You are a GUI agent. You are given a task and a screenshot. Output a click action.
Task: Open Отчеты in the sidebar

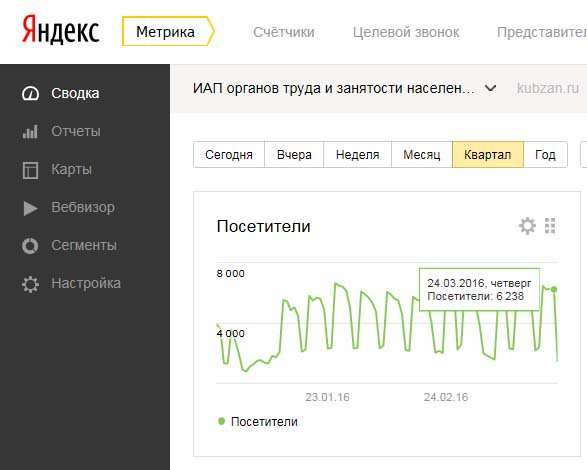[x=76, y=131]
